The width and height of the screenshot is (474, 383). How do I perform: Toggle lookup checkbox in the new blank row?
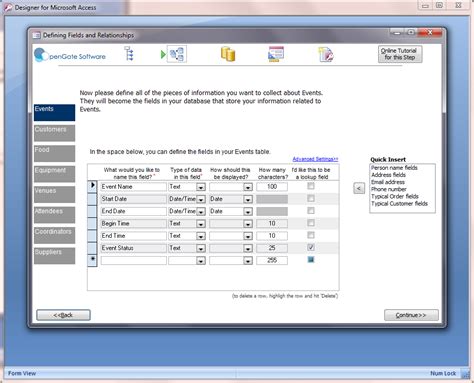(x=311, y=259)
